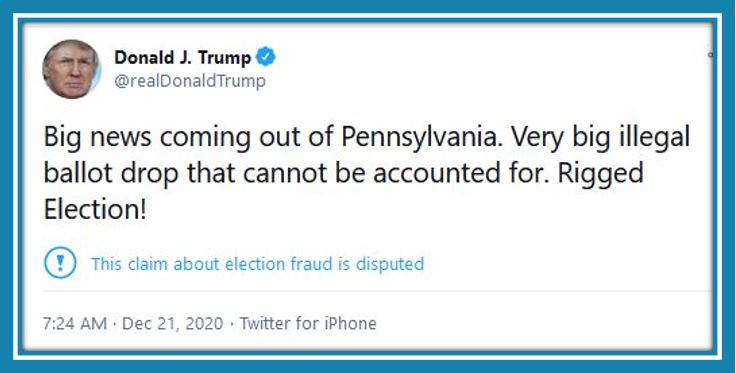Click the divider line above the timestamp
736x373 pixels.
376,291
